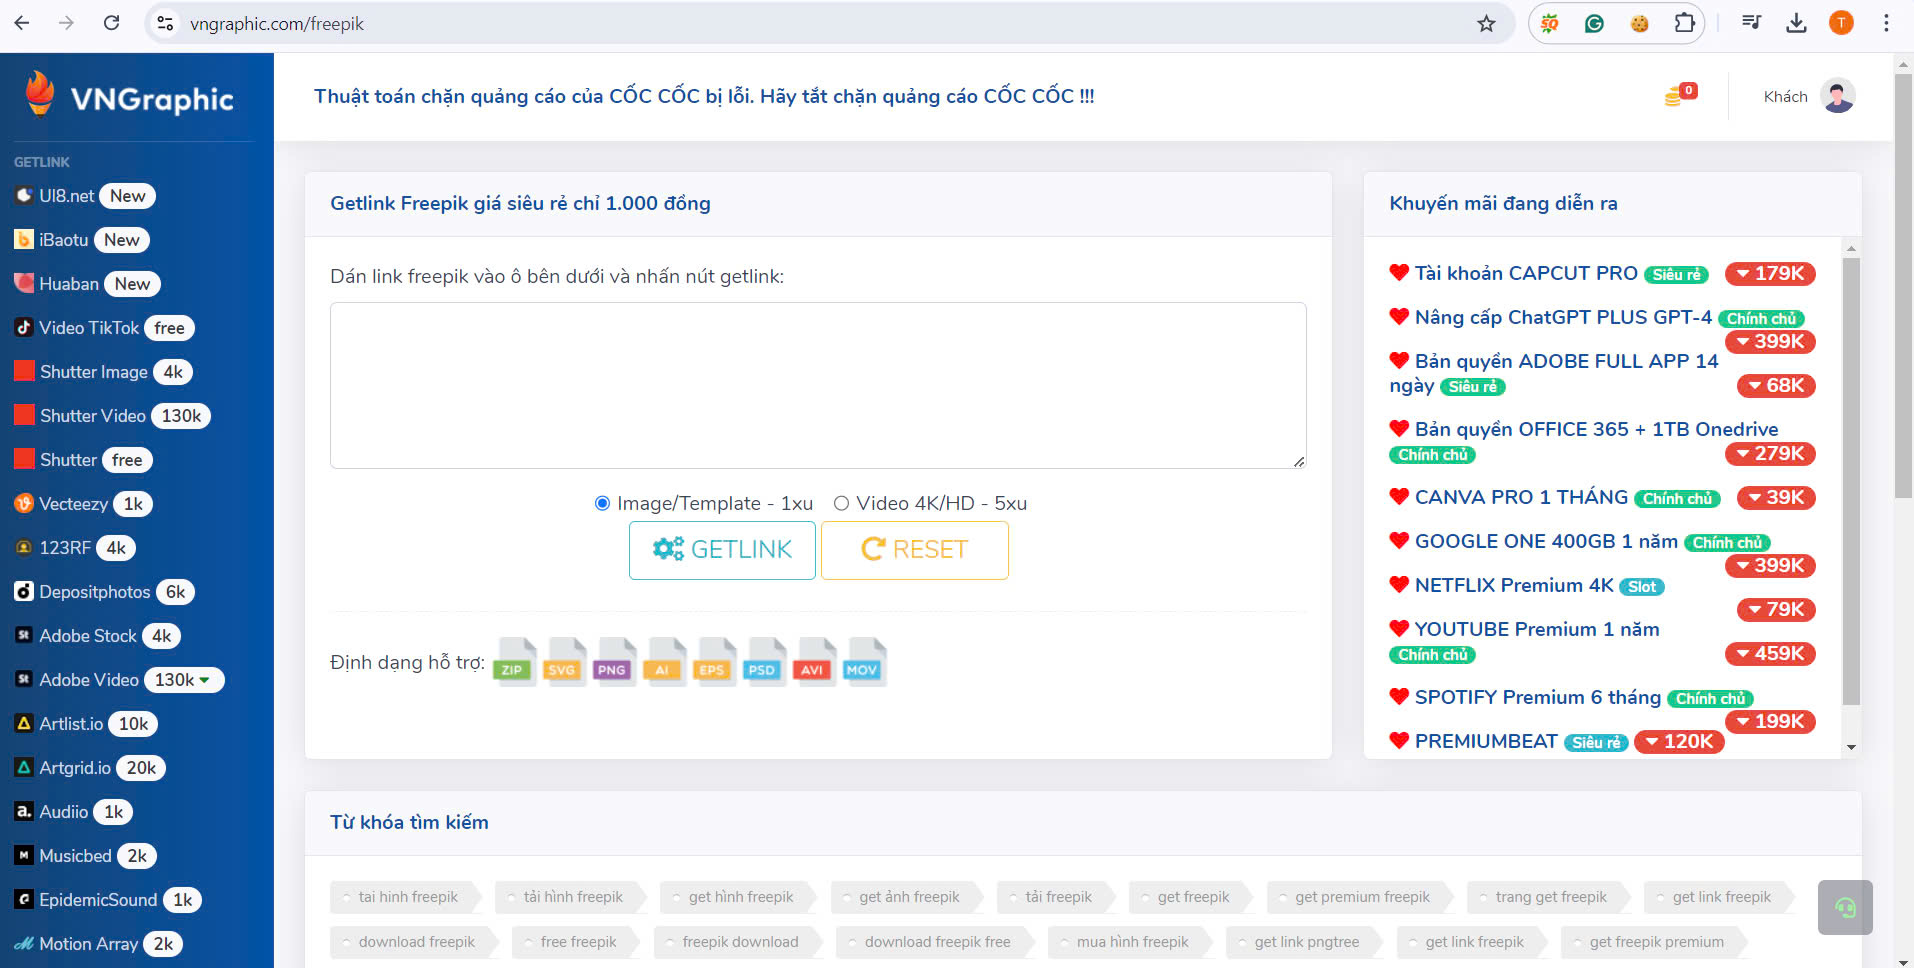Select the MOV format icon
Viewport: 1914px width, 968px height.
pyautogui.click(x=863, y=661)
